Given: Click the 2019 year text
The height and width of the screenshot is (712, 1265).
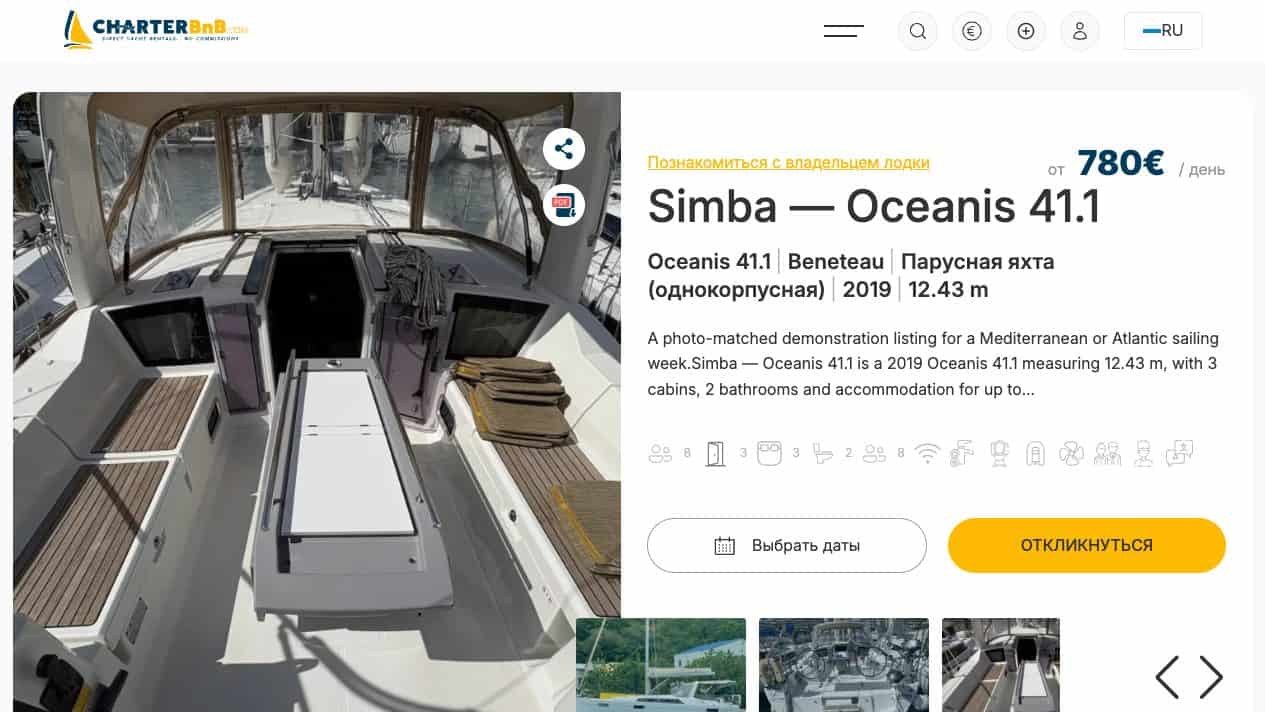Looking at the screenshot, I should [867, 290].
